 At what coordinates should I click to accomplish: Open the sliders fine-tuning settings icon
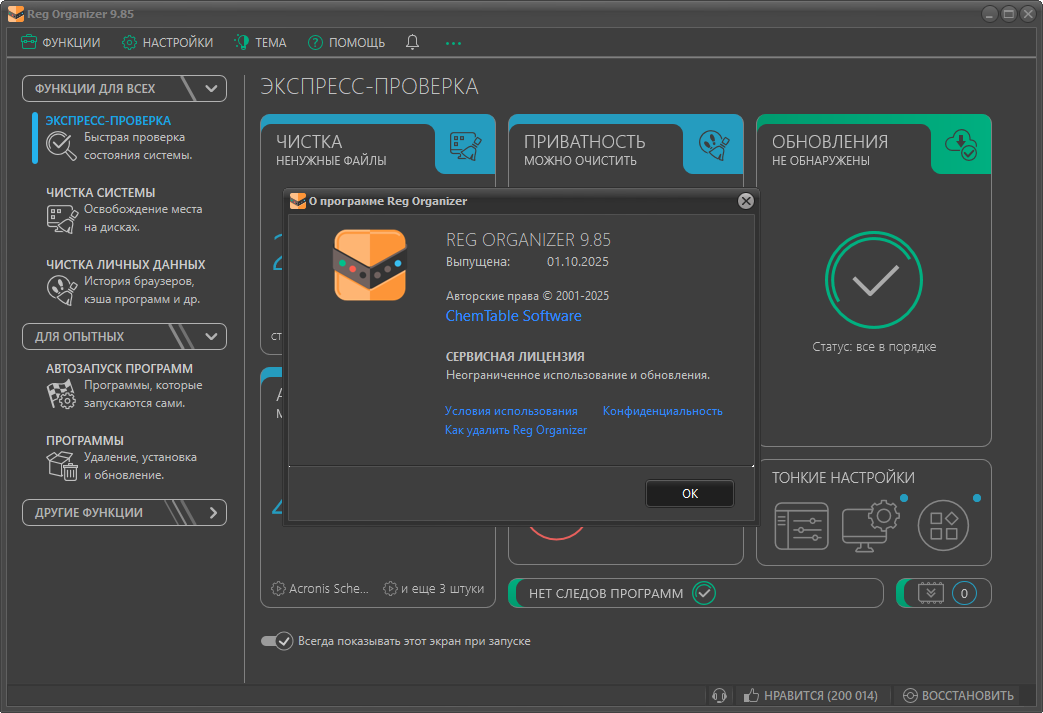click(x=801, y=526)
